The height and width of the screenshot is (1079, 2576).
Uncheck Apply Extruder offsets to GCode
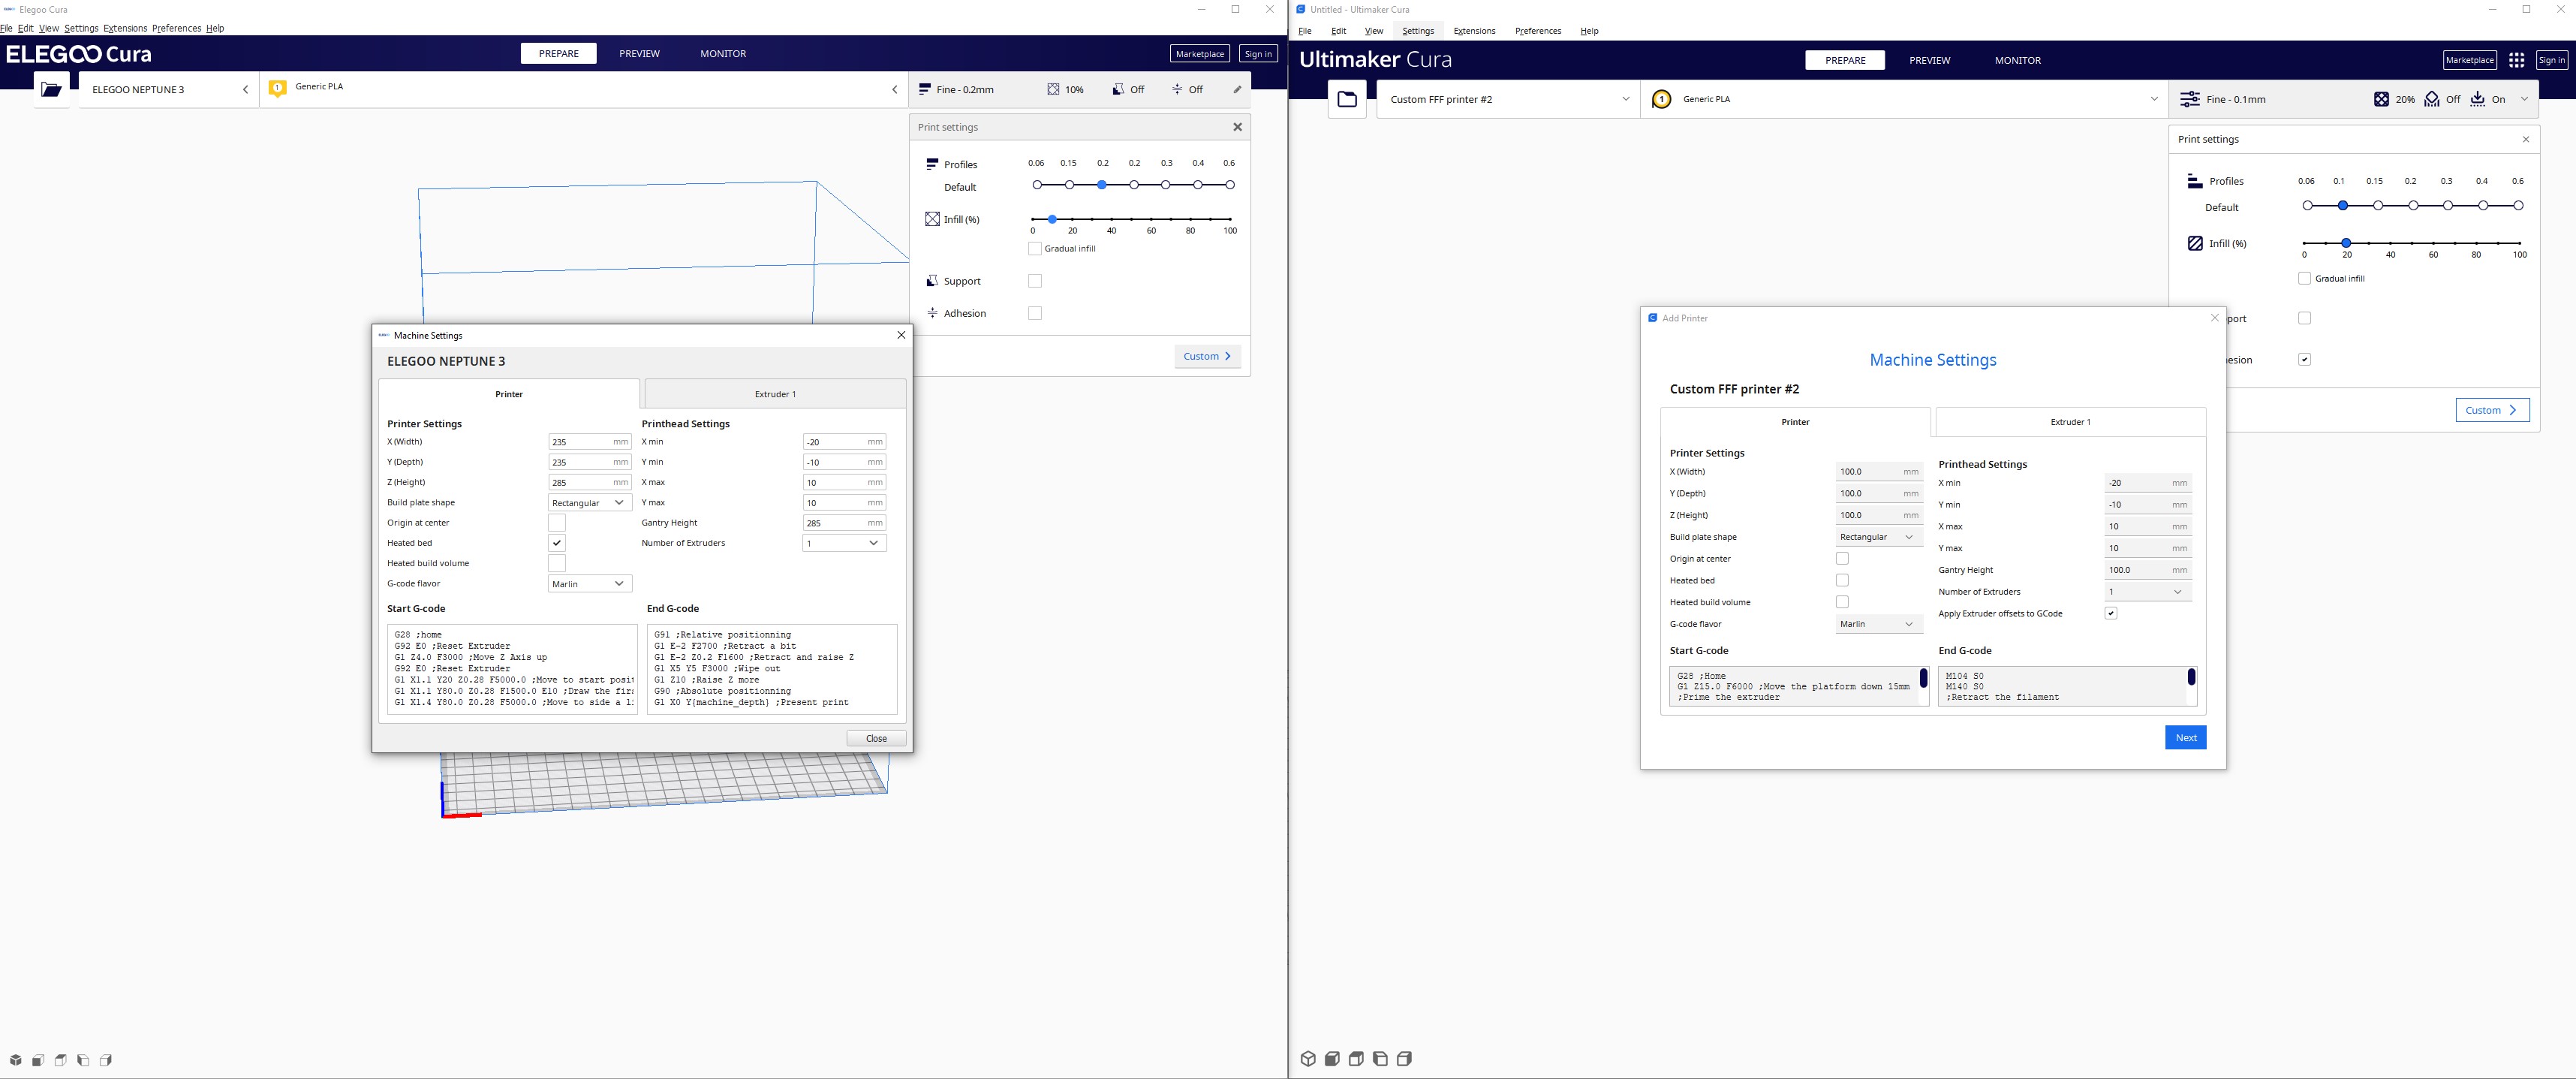click(x=2110, y=613)
